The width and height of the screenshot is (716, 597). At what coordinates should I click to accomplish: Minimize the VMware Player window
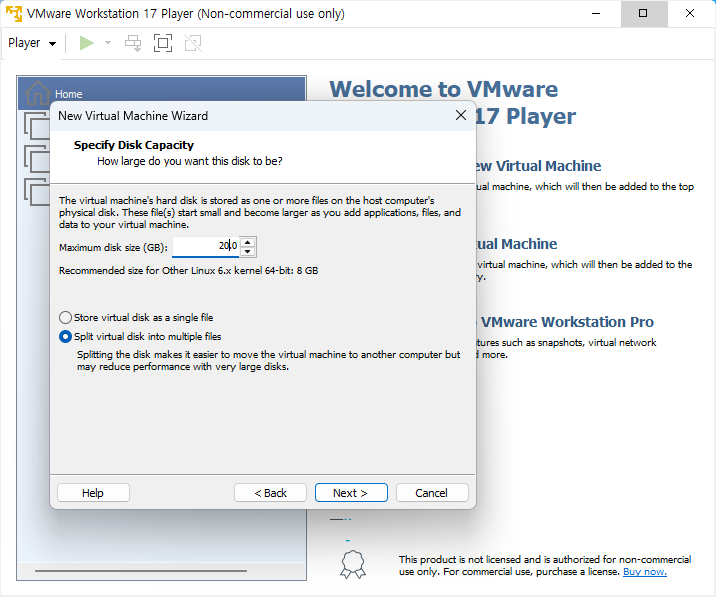coord(596,13)
